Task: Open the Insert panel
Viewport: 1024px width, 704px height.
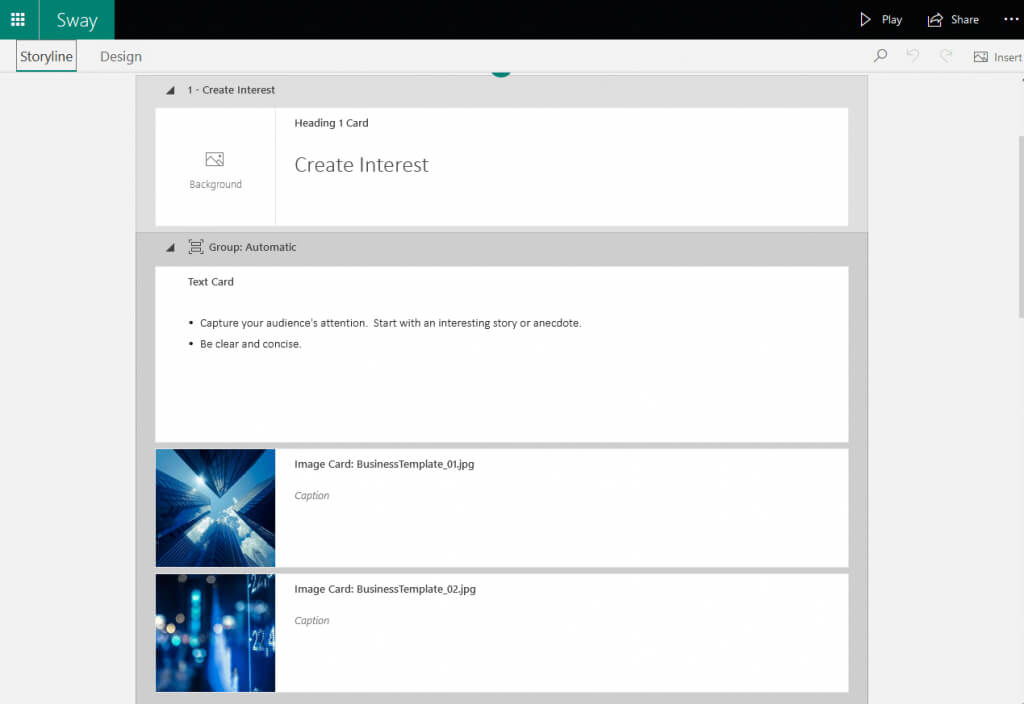Action: click(x=998, y=57)
